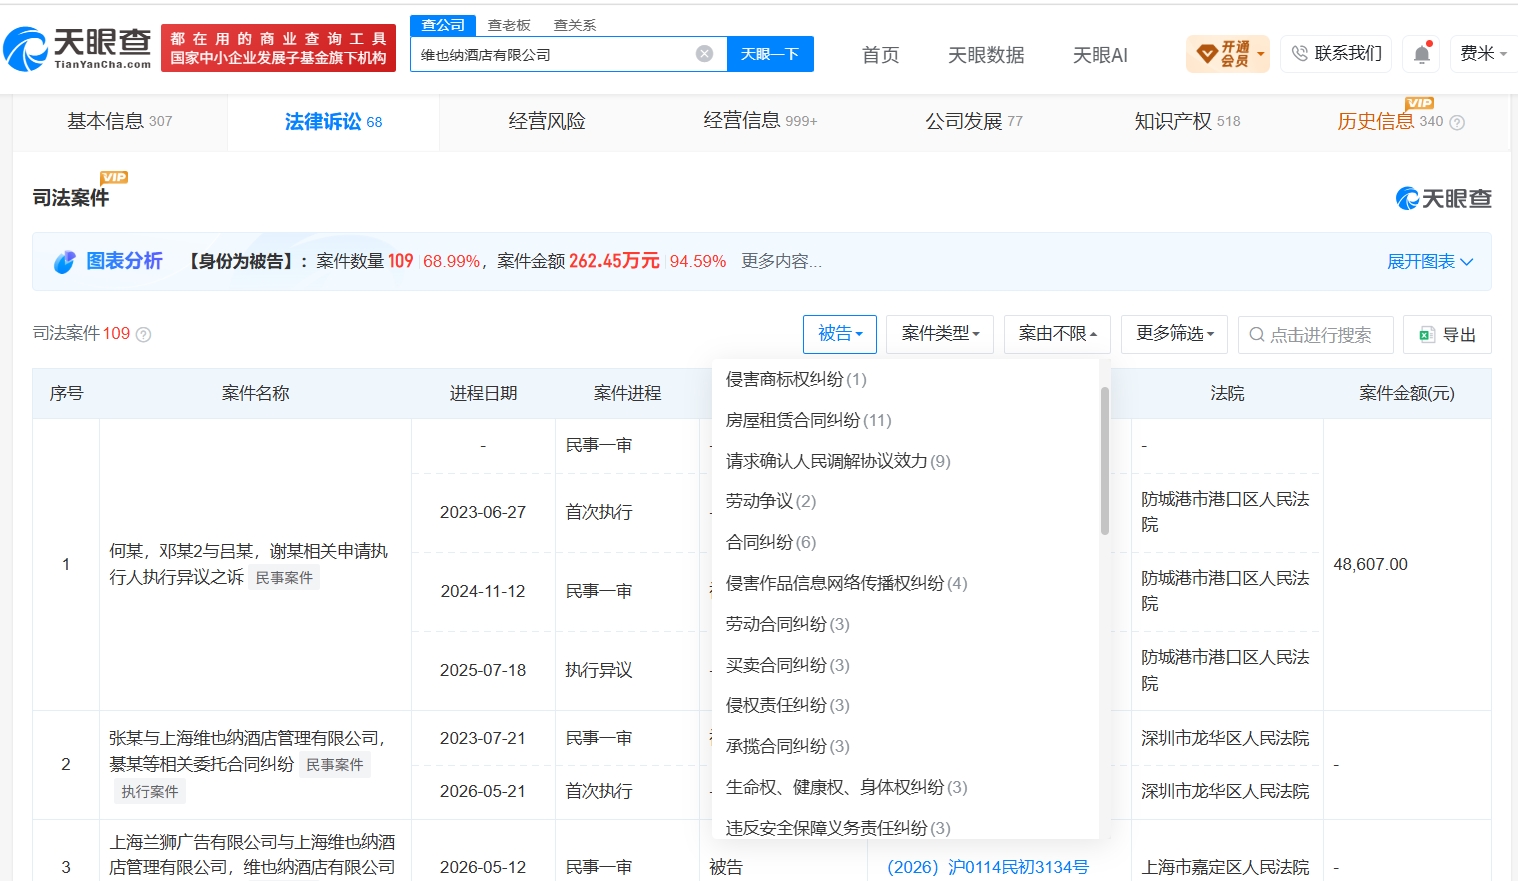Click the 进程日期 column header
This screenshot has height=881, width=1518.
(x=483, y=393)
